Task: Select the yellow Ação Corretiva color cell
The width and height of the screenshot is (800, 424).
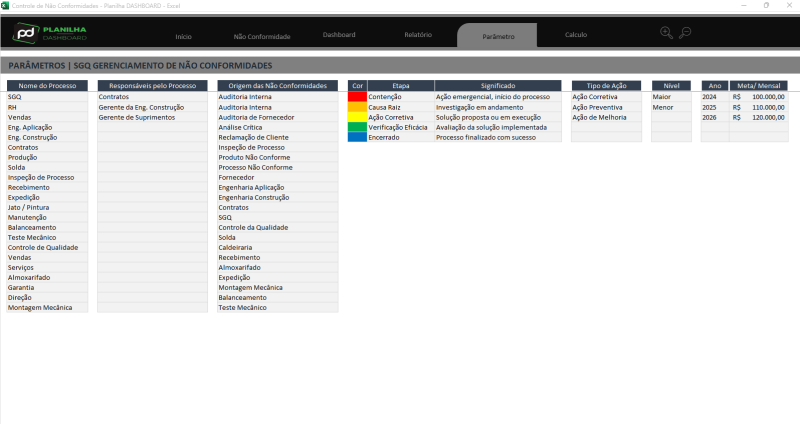Action: (x=356, y=117)
